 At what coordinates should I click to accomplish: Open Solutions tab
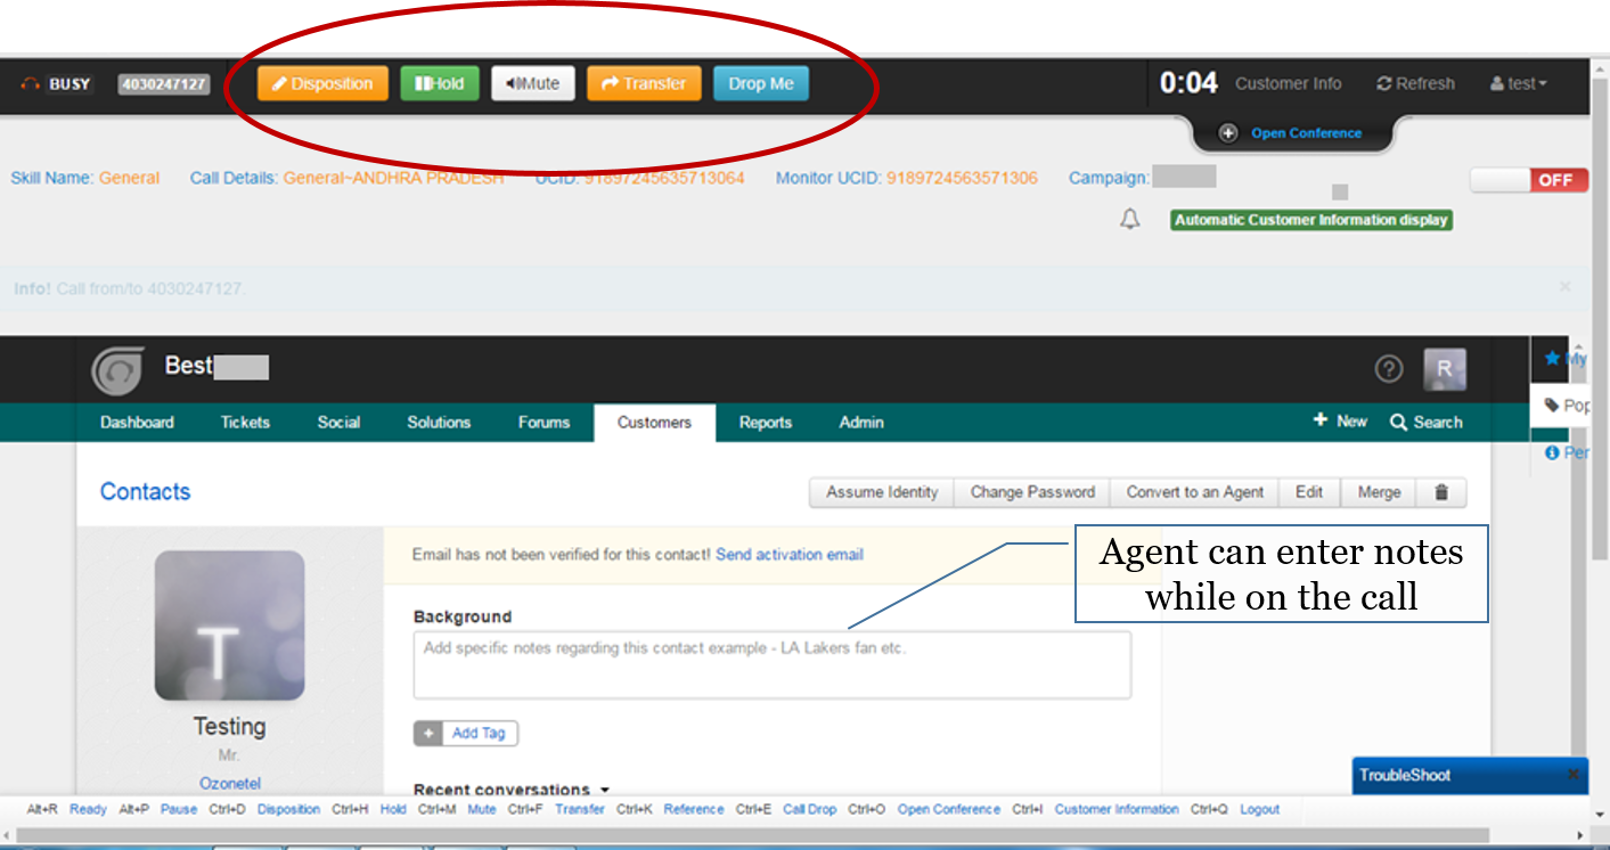439,422
